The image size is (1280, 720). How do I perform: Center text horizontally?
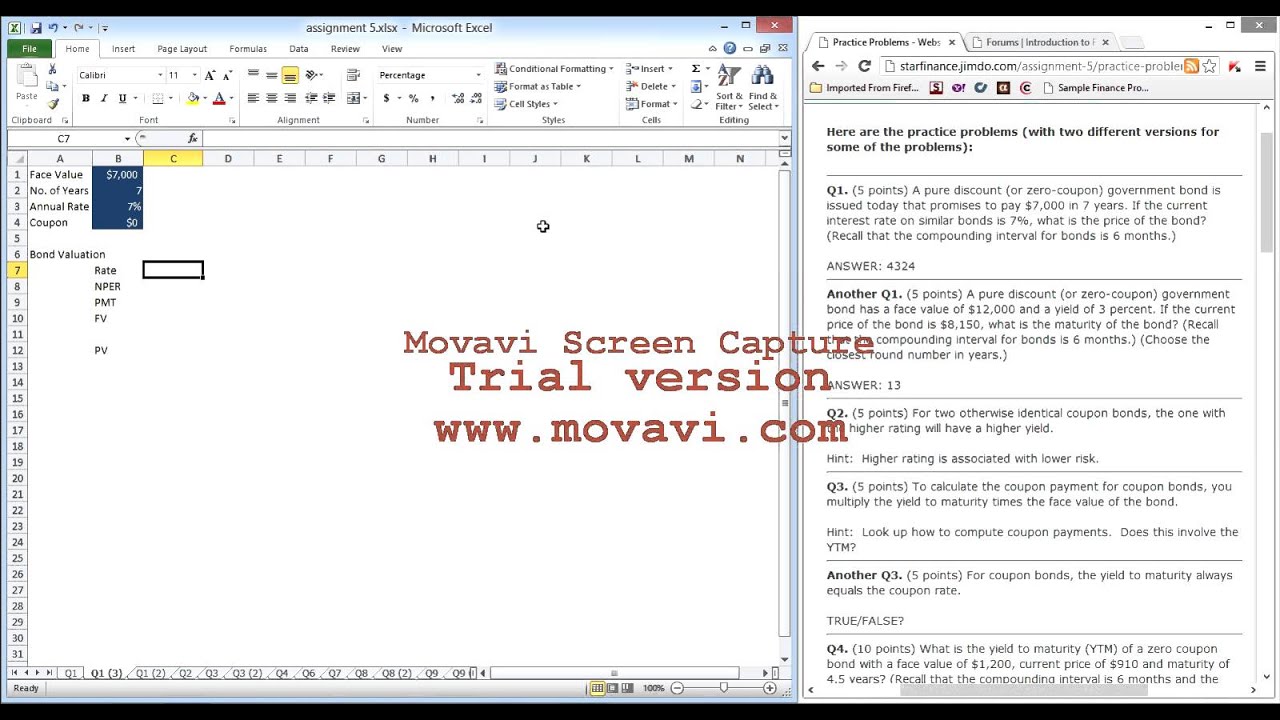pyautogui.click(x=271, y=98)
